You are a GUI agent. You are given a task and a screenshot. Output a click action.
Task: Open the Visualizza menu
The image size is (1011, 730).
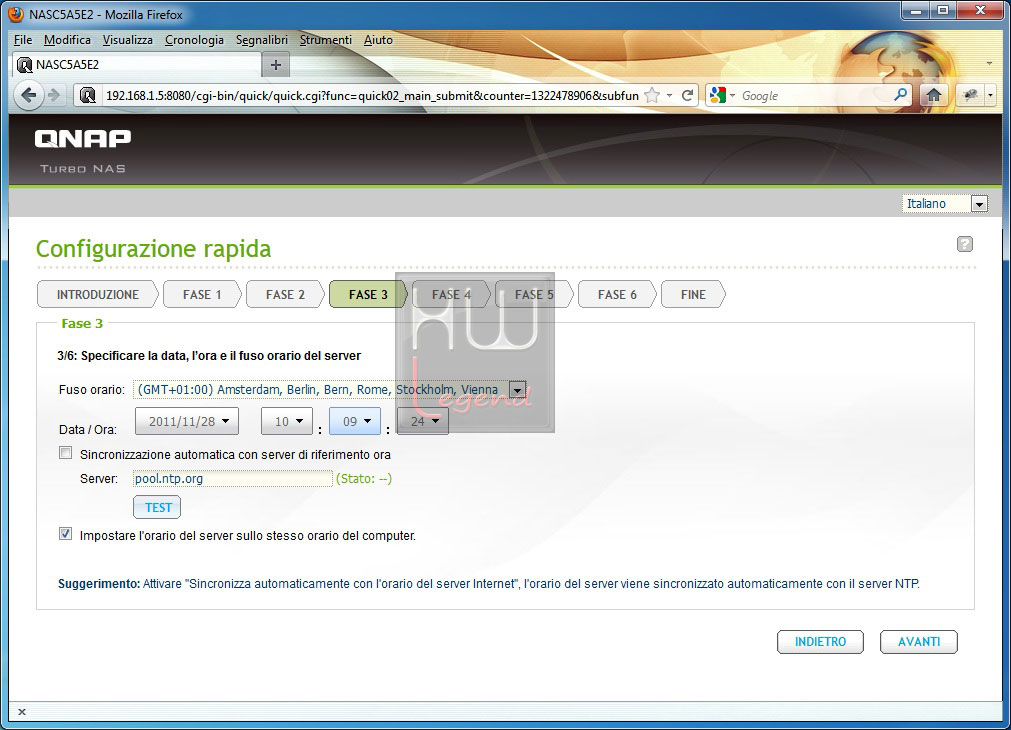[x=128, y=40]
